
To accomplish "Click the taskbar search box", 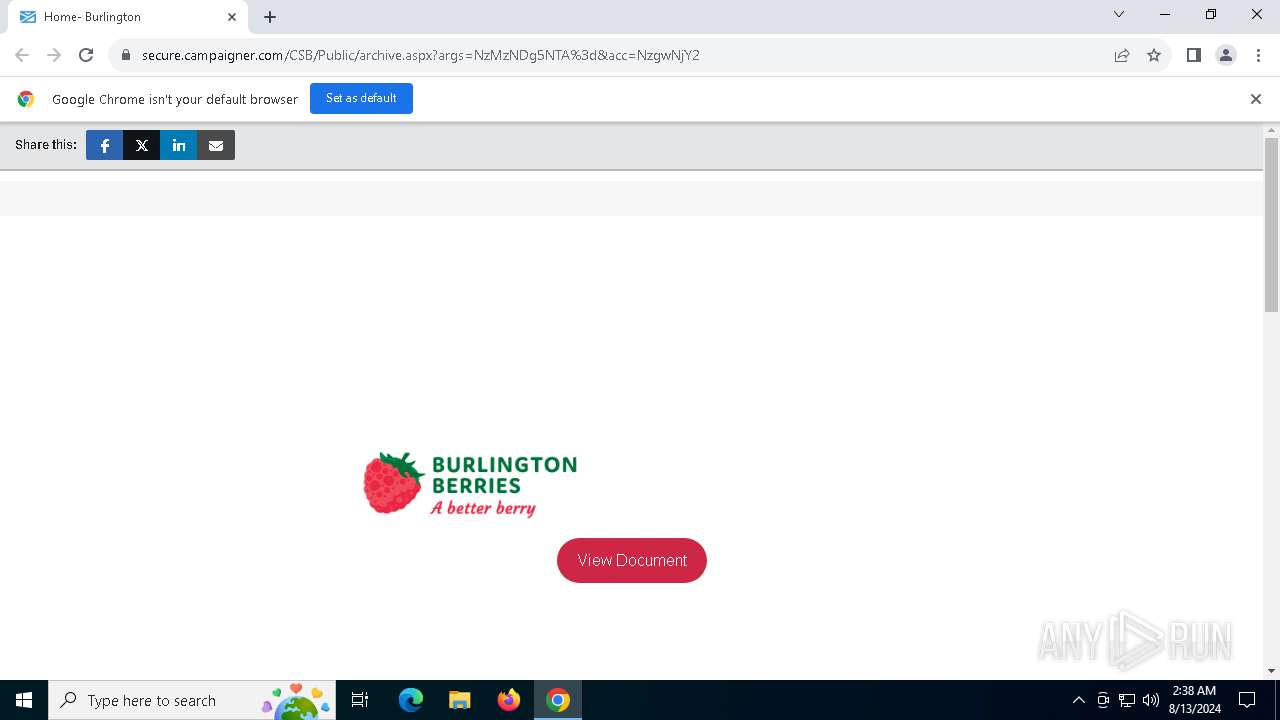I will point(192,700).
